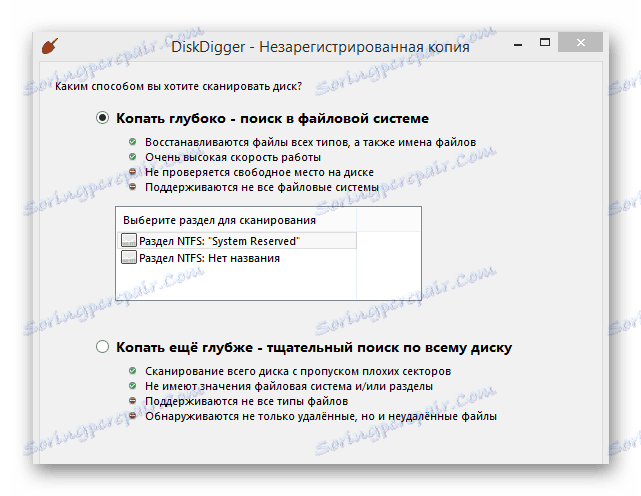
Task: Click text "Не проверяется свободное место на диске"
Action: [x=259, y=172]
